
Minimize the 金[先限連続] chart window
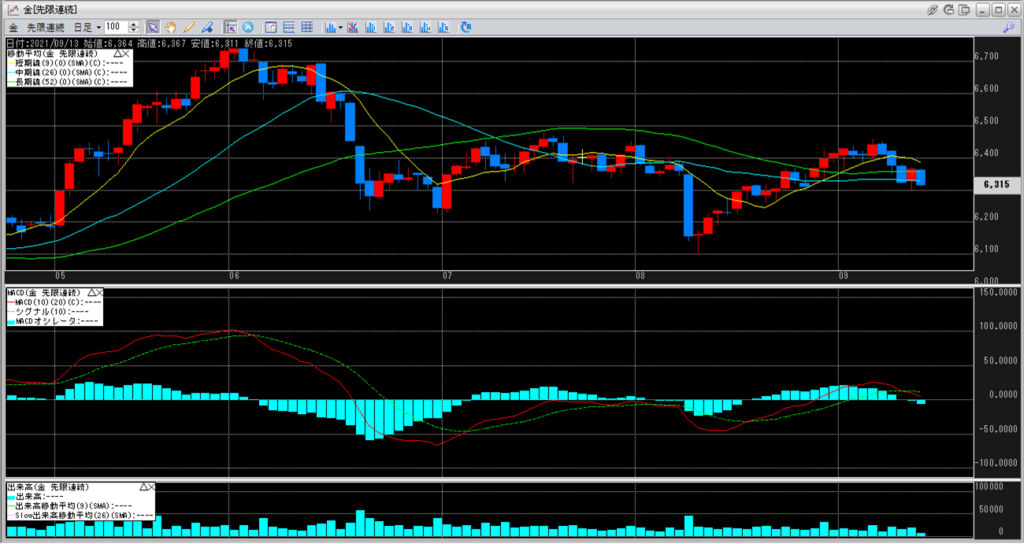click(982, 10)
